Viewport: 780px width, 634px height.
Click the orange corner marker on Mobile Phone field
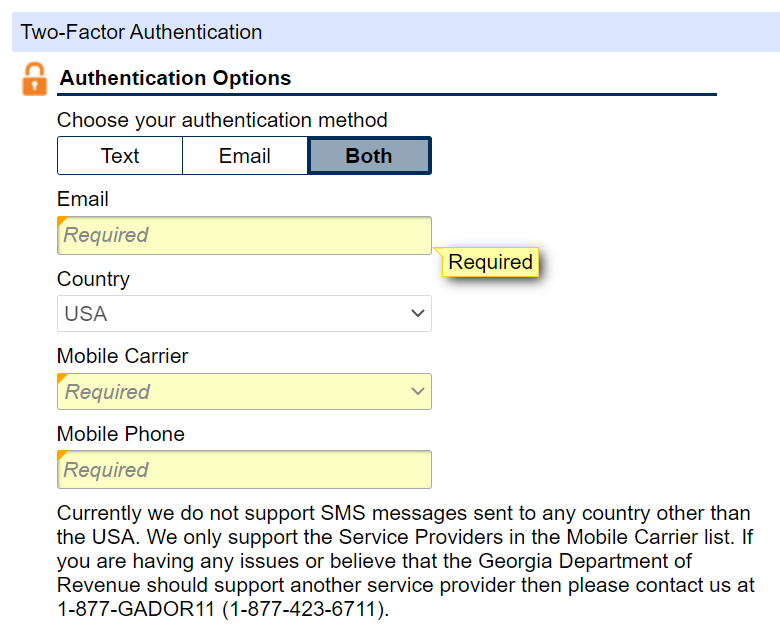tap(61, 454)
